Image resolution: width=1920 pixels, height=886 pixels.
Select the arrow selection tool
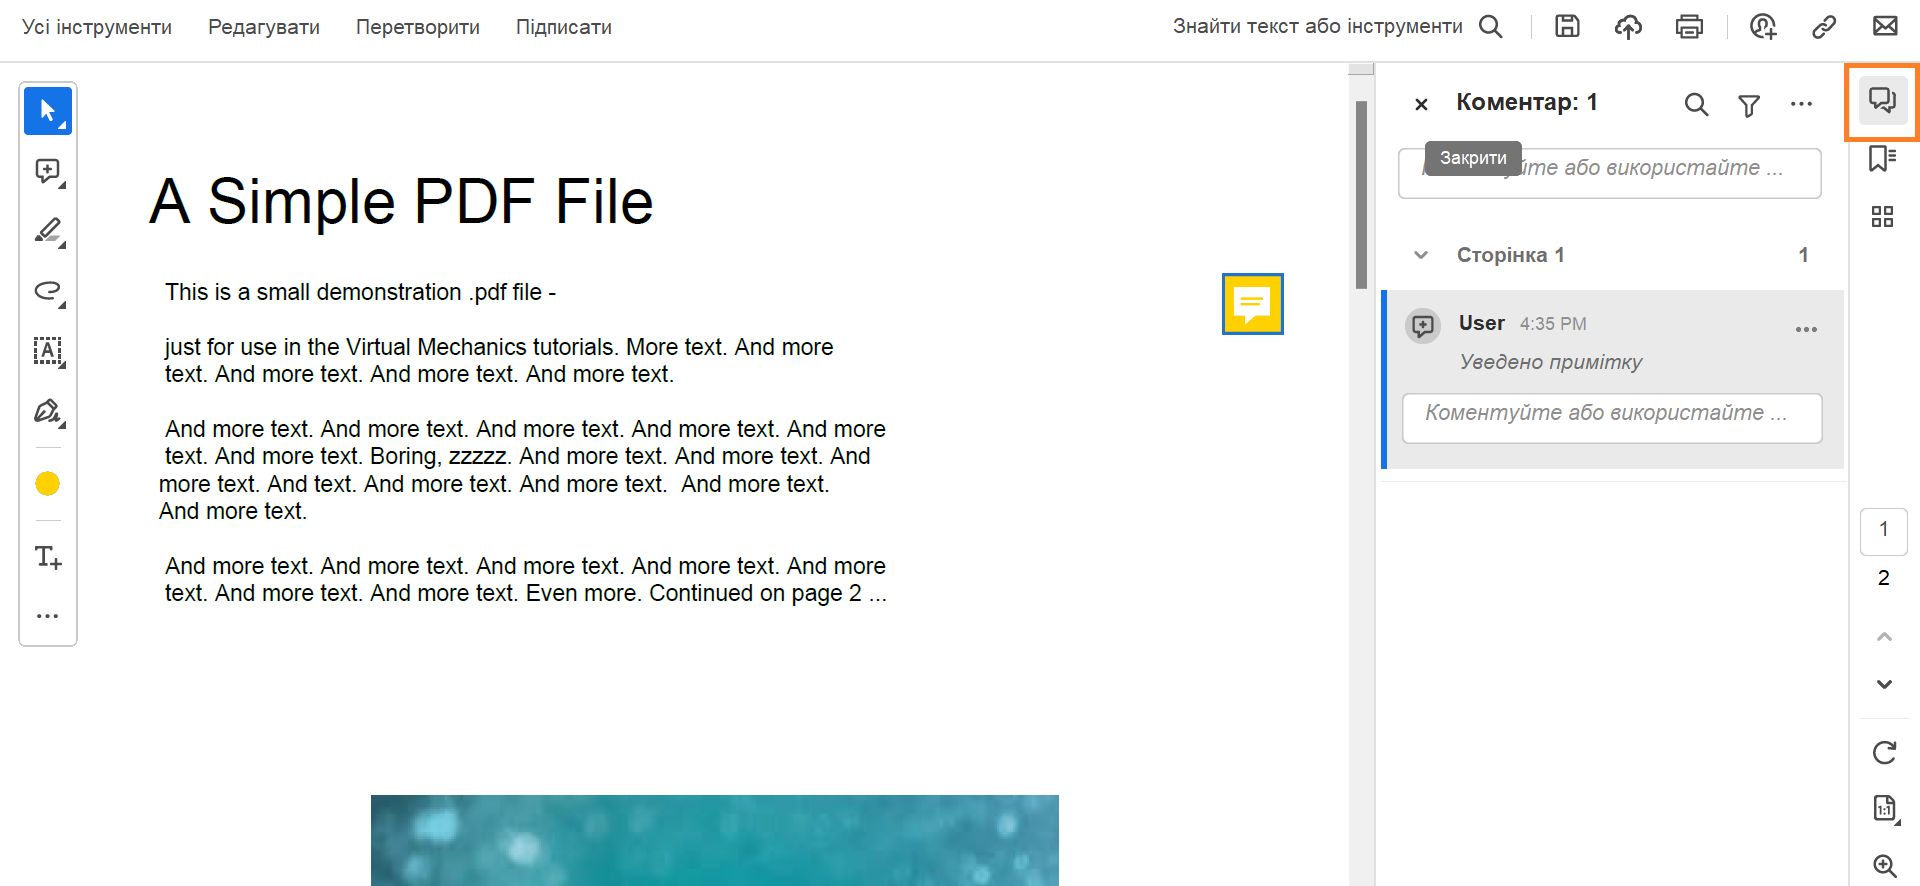[x=48, y=111]
